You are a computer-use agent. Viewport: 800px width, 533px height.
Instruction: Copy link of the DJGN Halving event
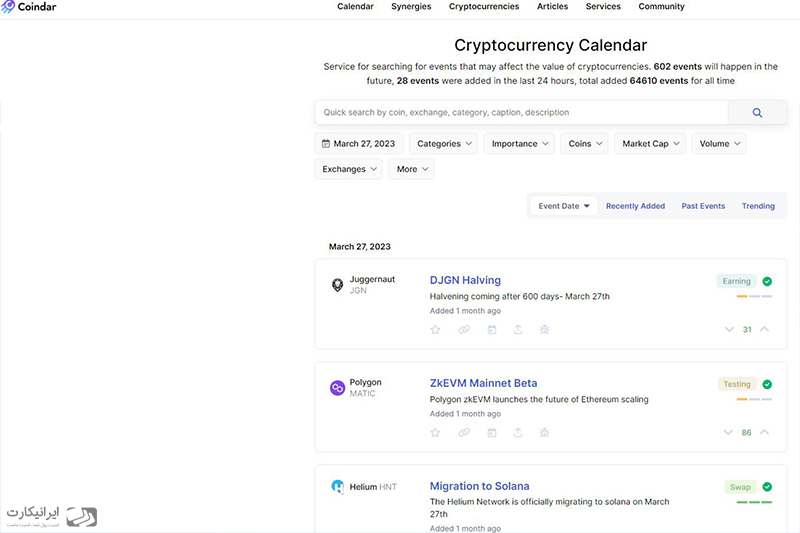[464, 329]
